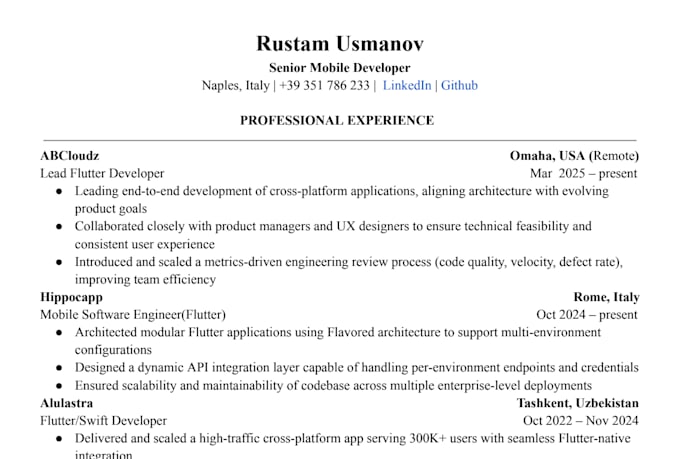Screen dimensions: 680x459
Task: Click the bullet starting 'Designed a dynamic API integration'
Action: (x=356, y=367)
